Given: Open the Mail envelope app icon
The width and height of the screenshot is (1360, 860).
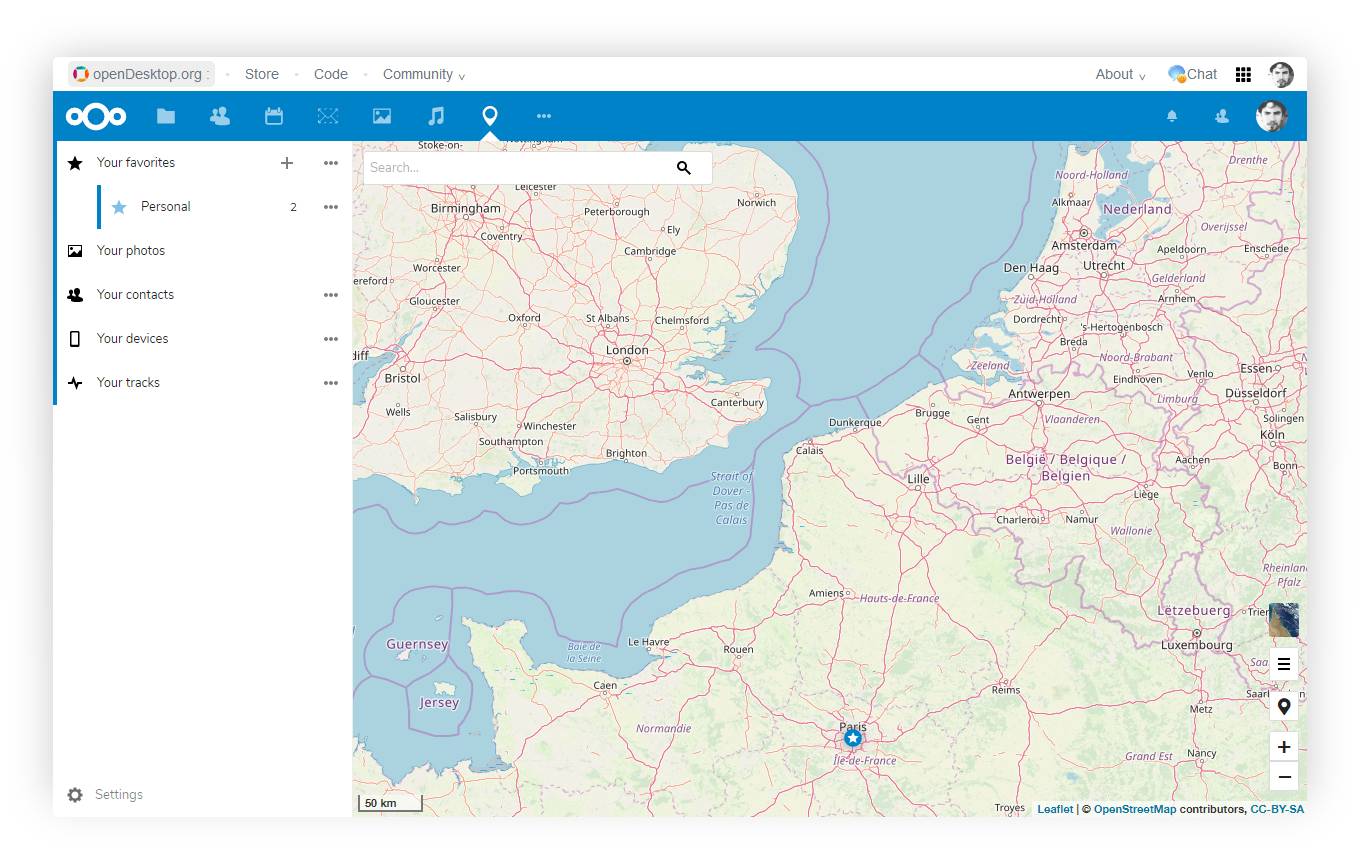Looking at the screenshot, I should 328,116.
